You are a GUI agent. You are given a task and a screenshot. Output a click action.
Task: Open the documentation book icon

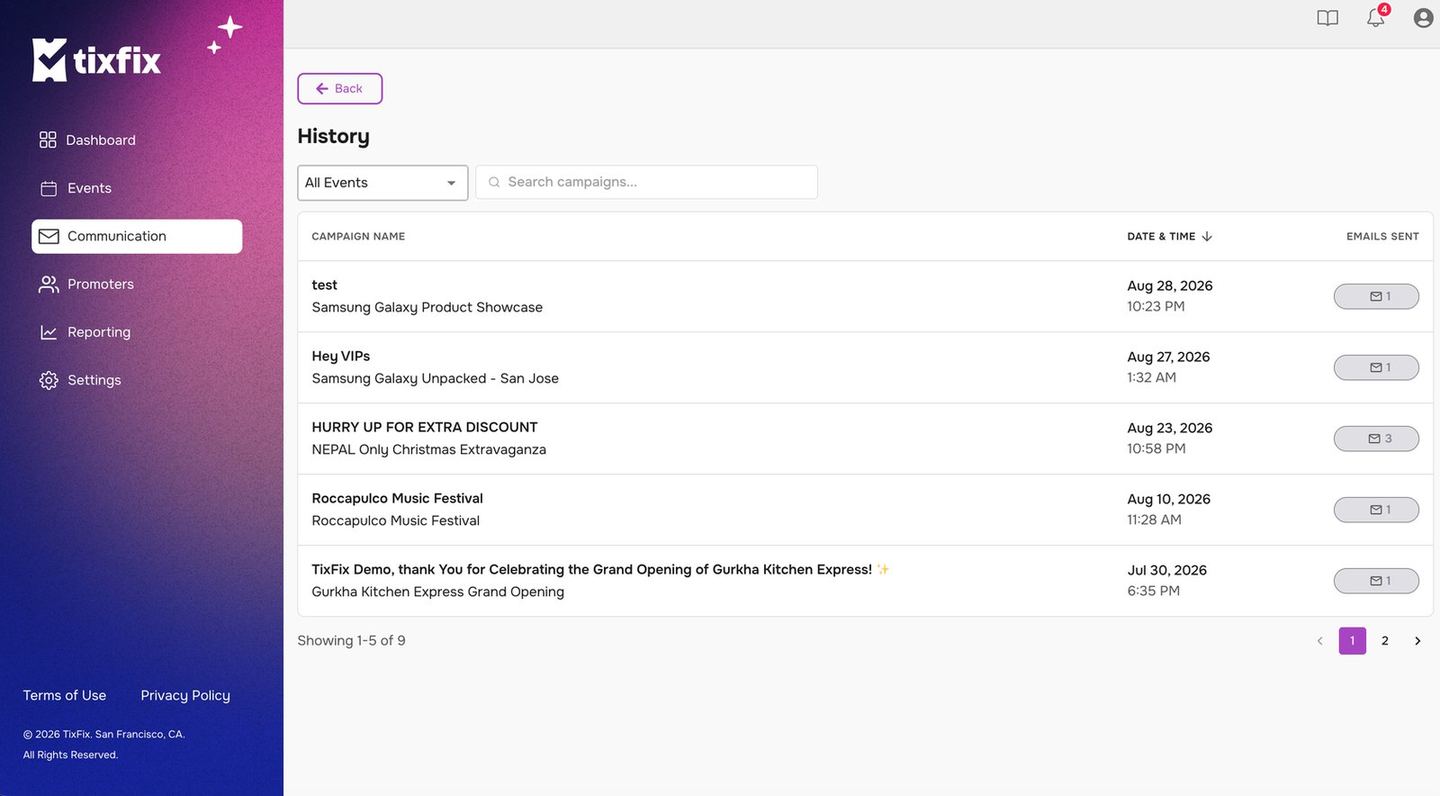[x=1327, y=18]
